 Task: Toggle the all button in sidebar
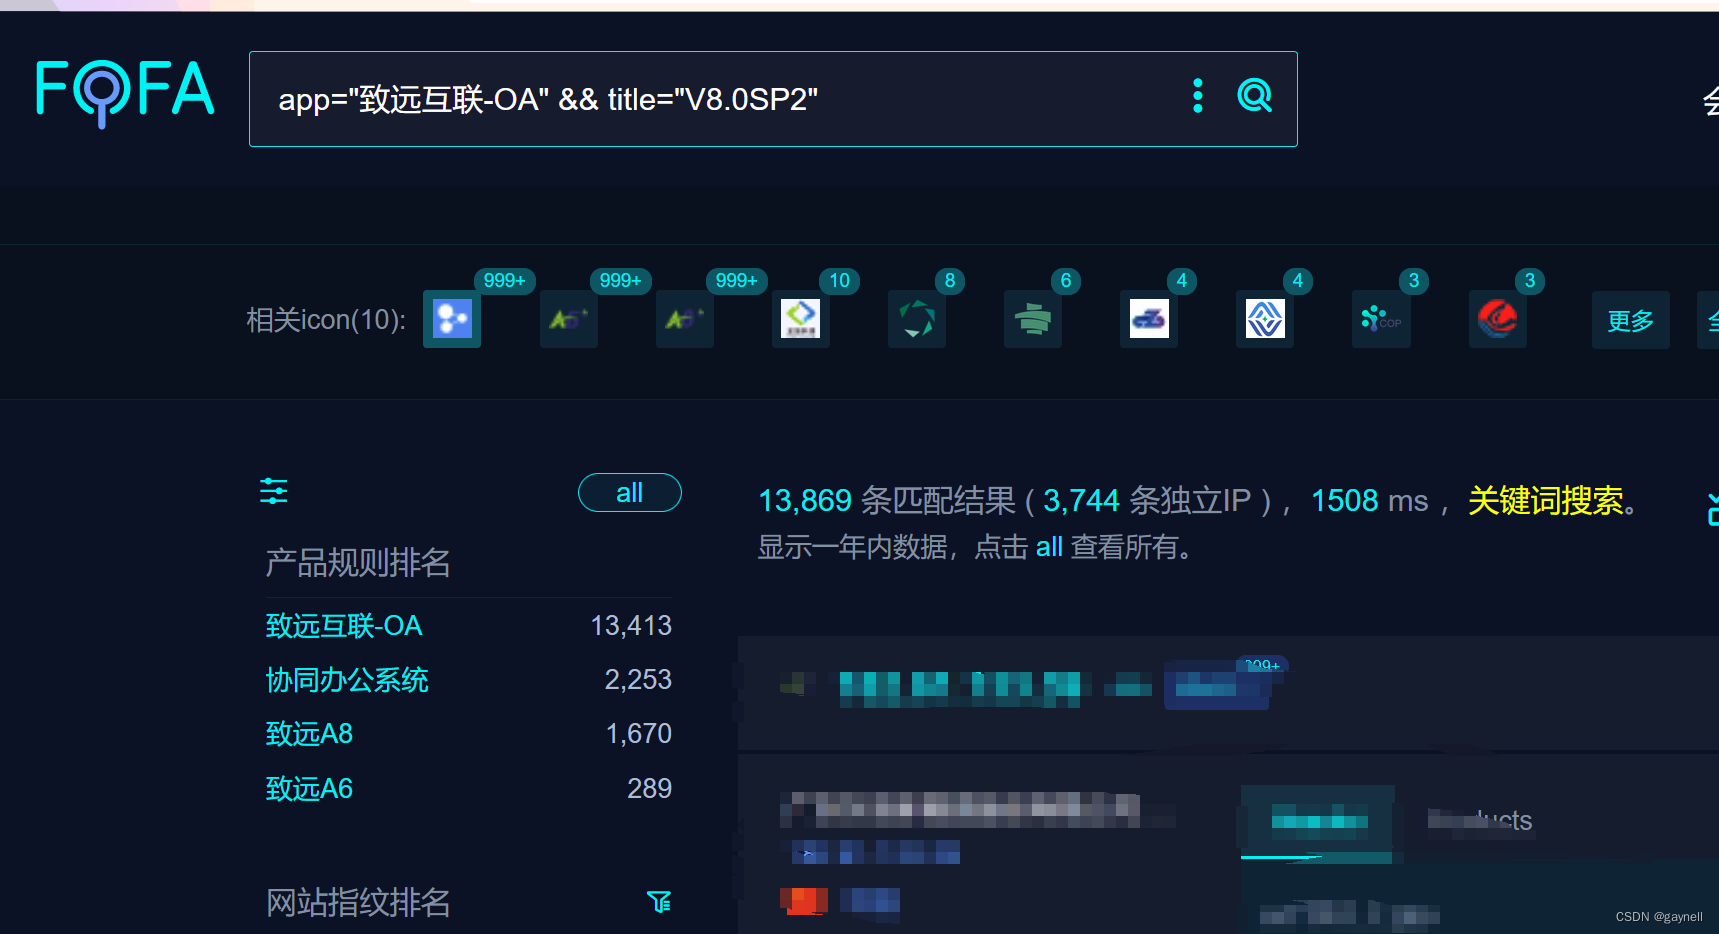pos(630,492)
